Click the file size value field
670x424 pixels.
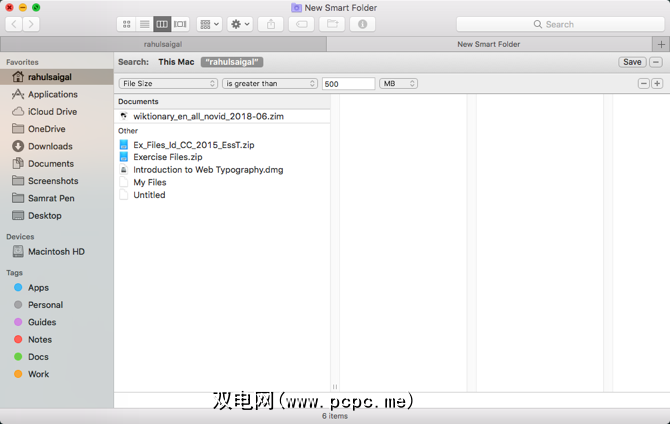coord(348,83)
